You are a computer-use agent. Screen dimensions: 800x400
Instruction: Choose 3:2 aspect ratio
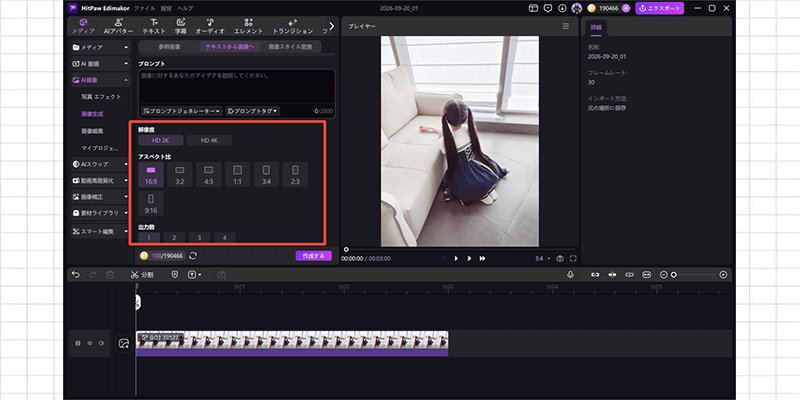coord(180,174)
